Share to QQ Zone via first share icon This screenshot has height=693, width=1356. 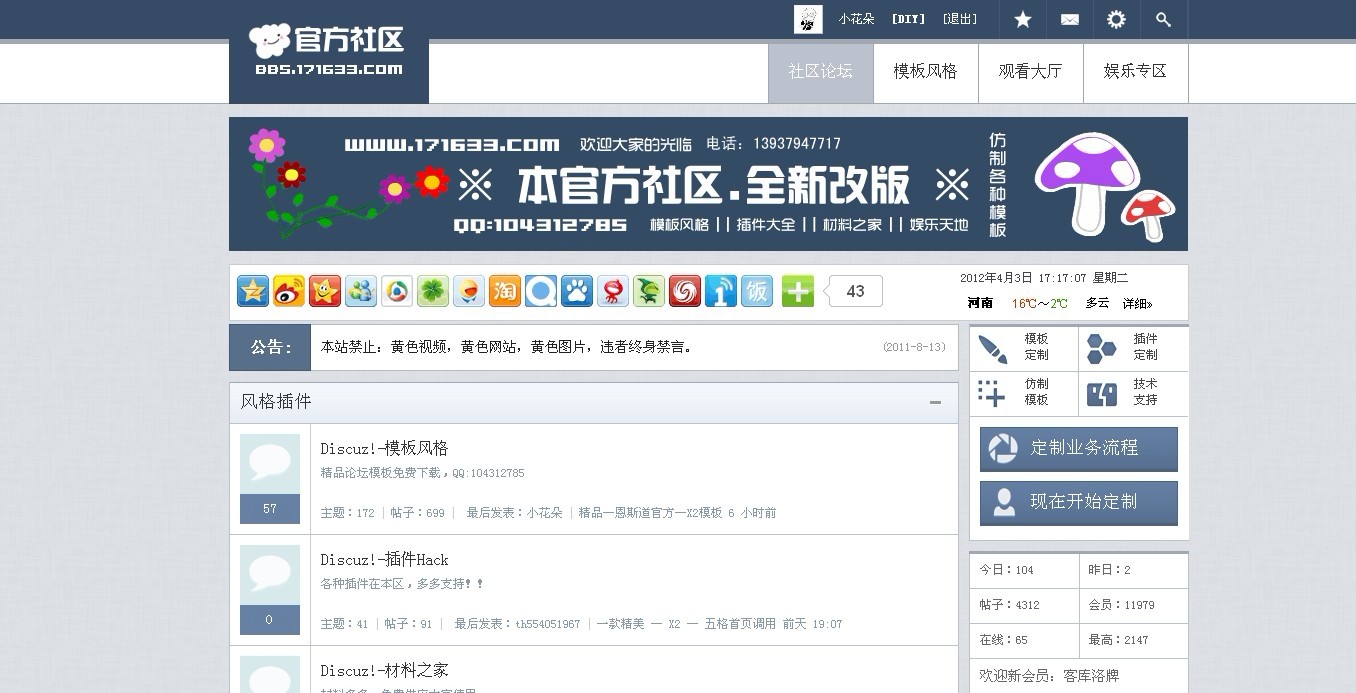coord(252,291)
